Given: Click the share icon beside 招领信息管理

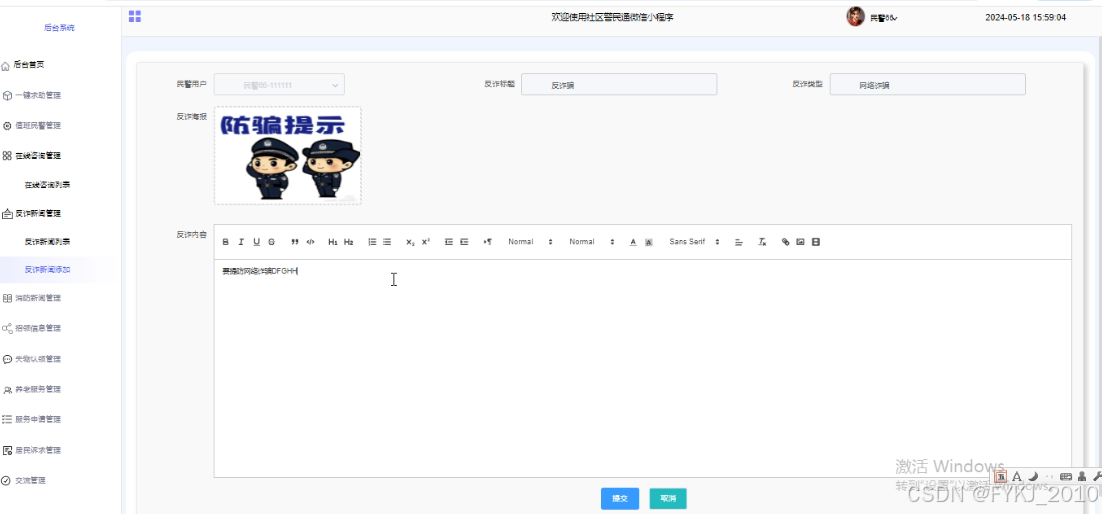Looking at the screenshot, I should coord(7,328).
